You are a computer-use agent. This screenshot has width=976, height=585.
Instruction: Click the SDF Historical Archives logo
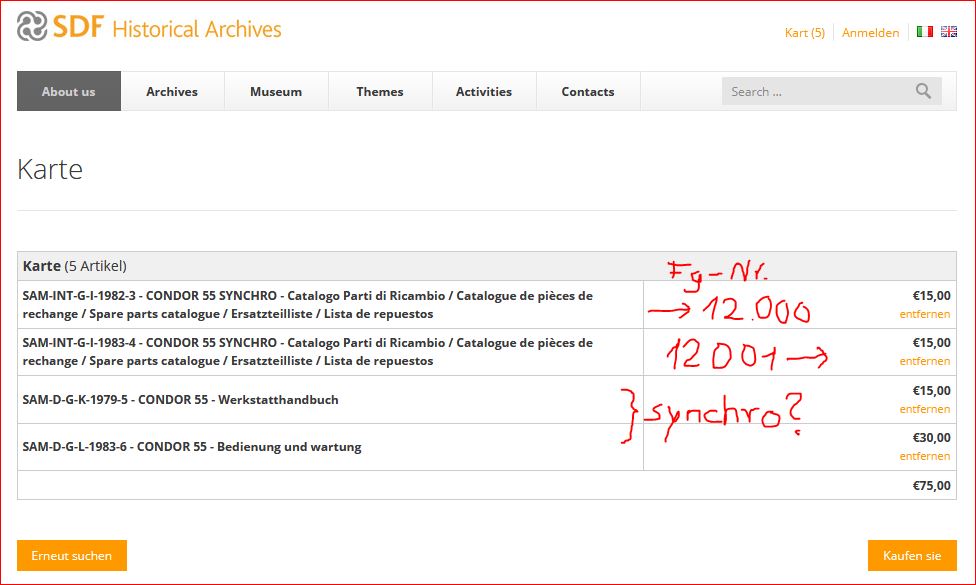coord(149,28)
